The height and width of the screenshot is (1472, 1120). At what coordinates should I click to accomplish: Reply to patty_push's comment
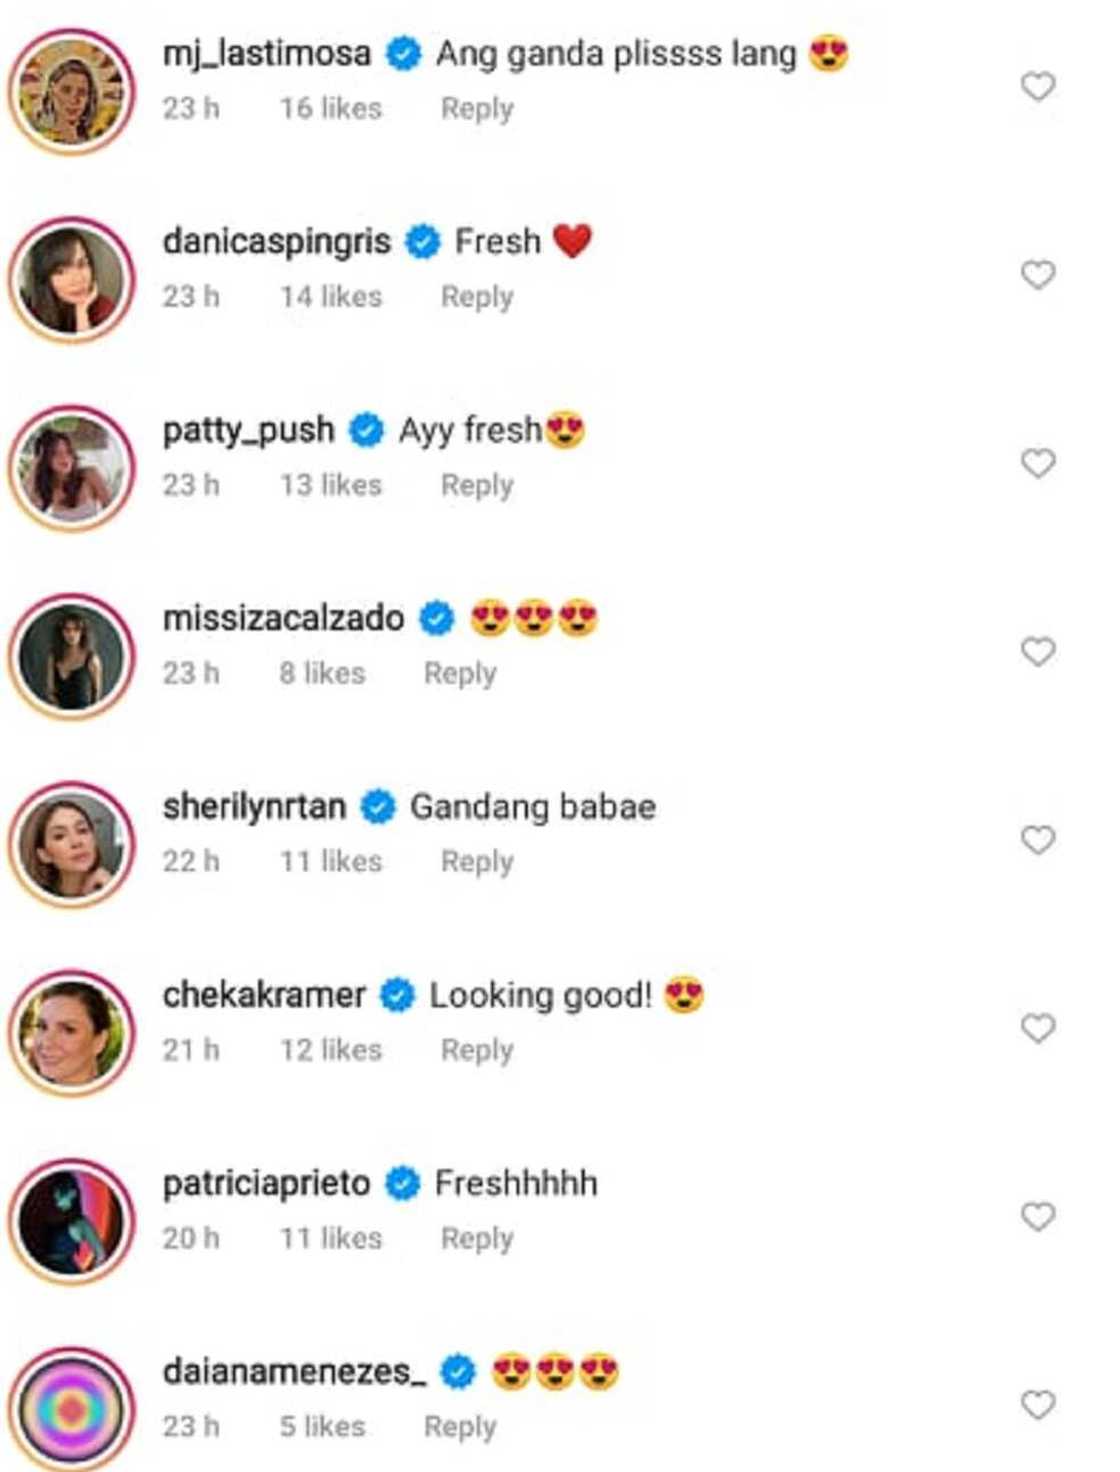coord(479,485)
